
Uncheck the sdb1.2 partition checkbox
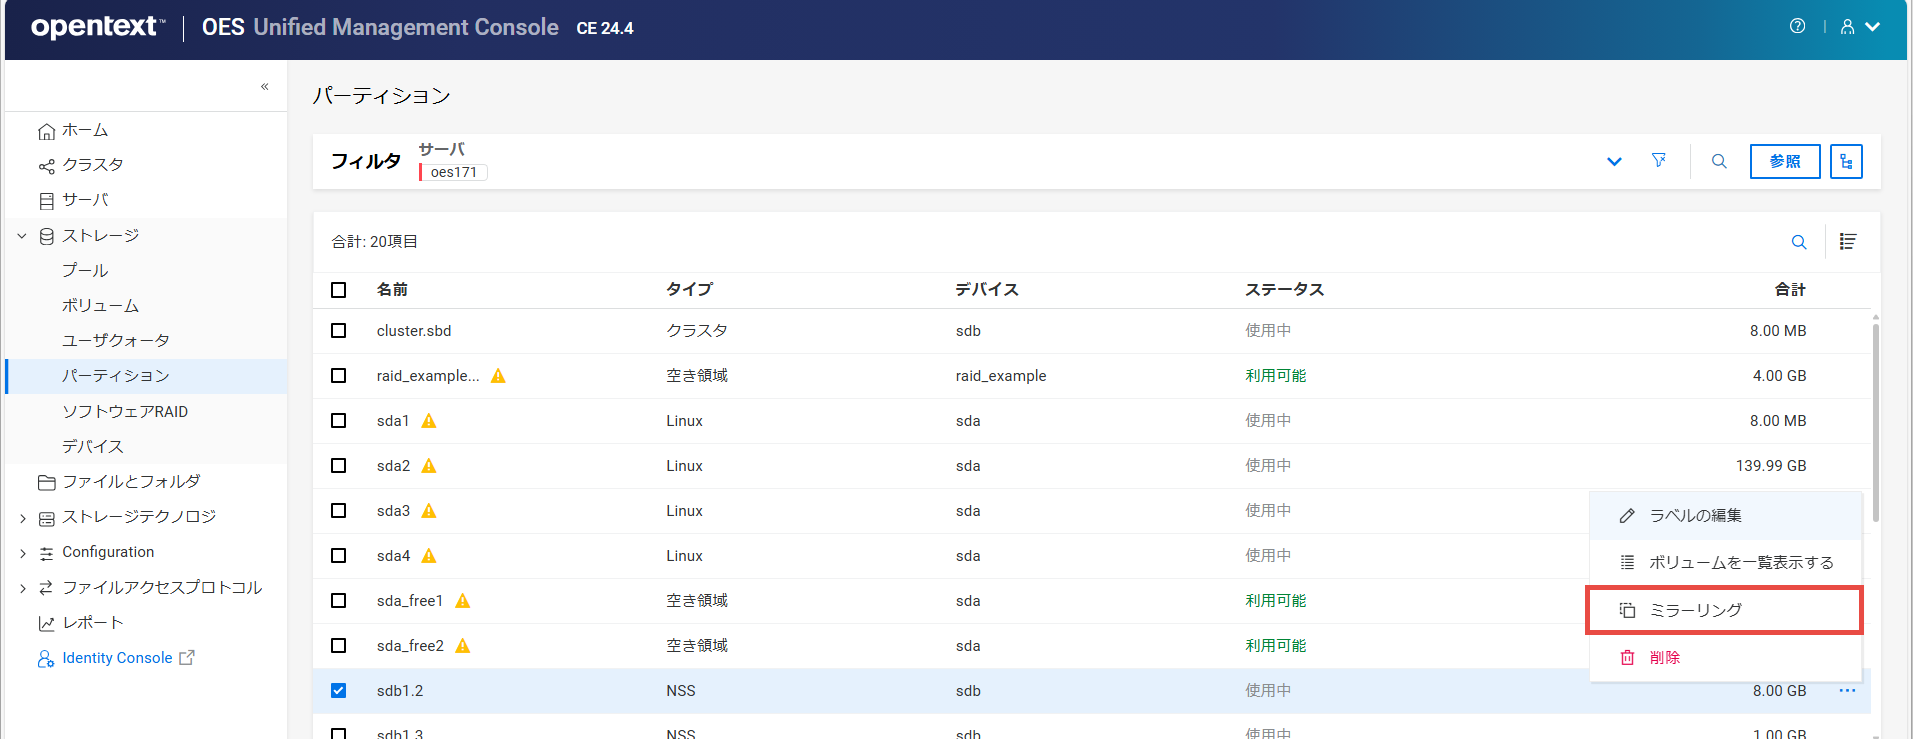(339, 691)
